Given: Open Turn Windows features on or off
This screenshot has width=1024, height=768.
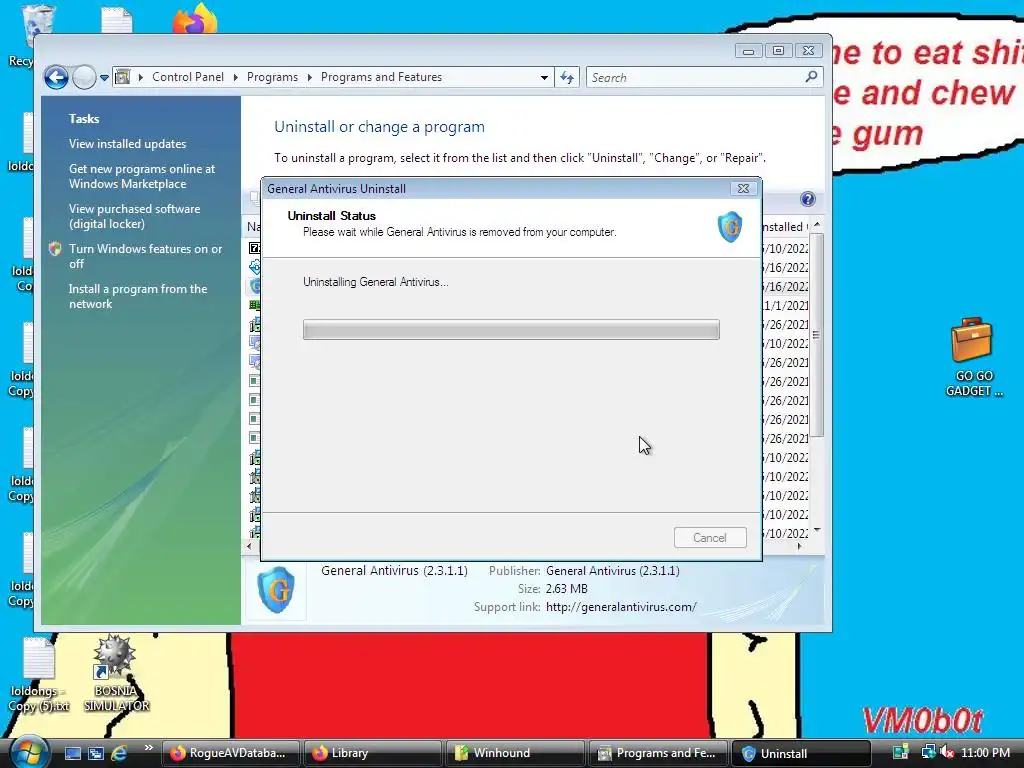Looking at the screenshot, I should pos(146,256).
